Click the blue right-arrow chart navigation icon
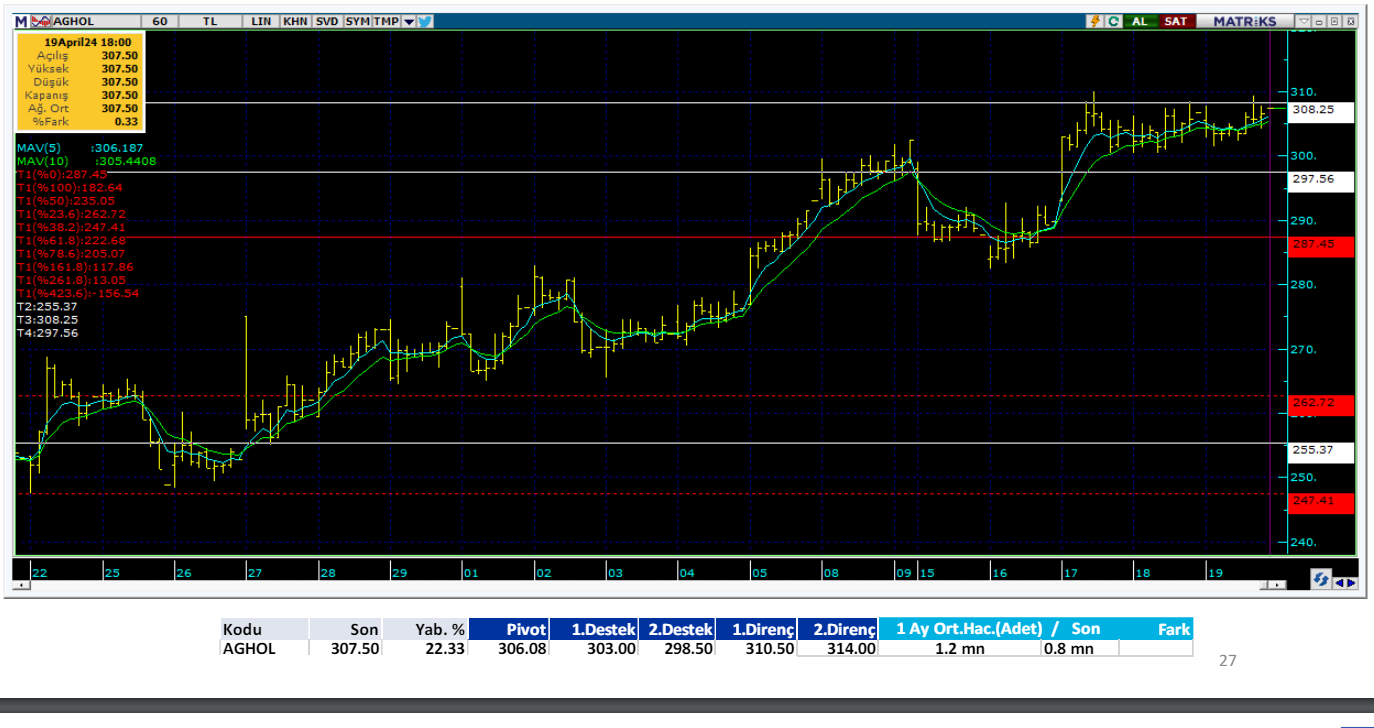This screenshot has width=1374, height=728. pos(1351,582)
